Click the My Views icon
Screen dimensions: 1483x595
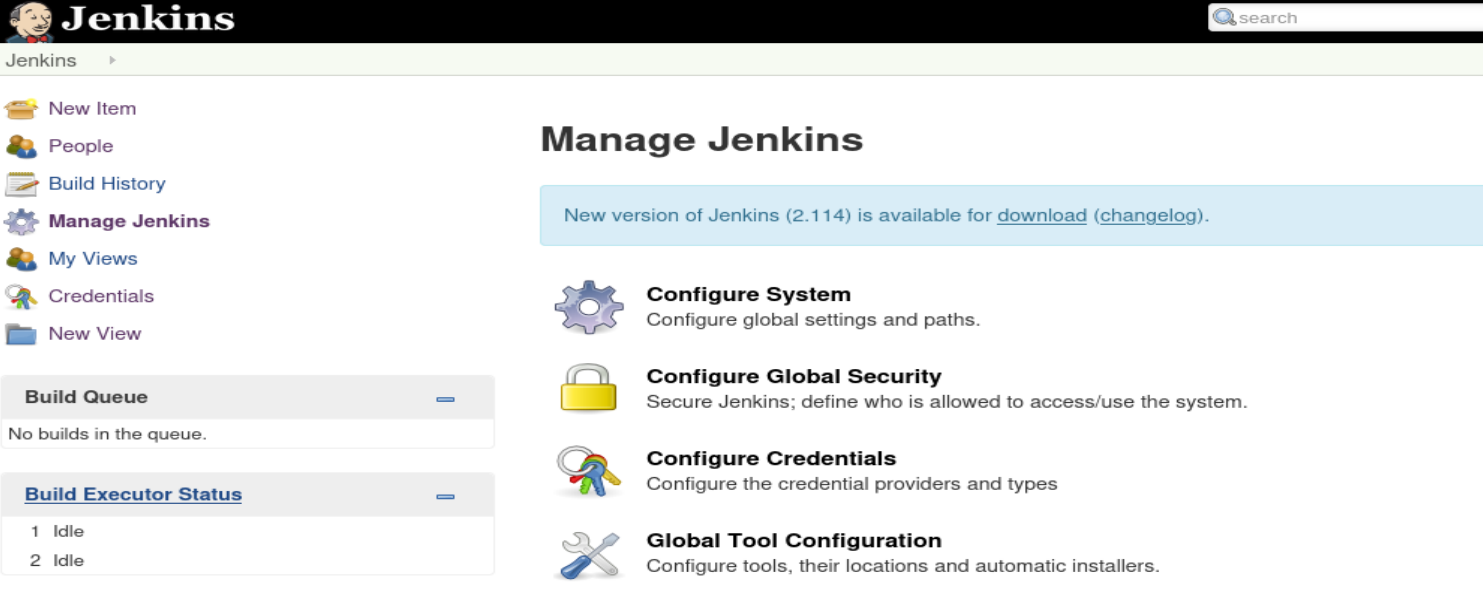[x=21, y=259]
